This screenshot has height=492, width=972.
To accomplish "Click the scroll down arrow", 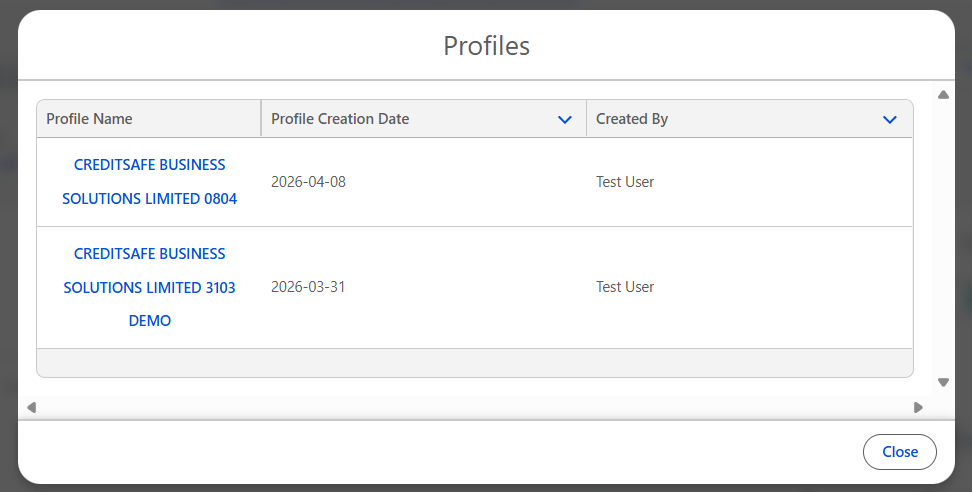I will tap(943, 382).
